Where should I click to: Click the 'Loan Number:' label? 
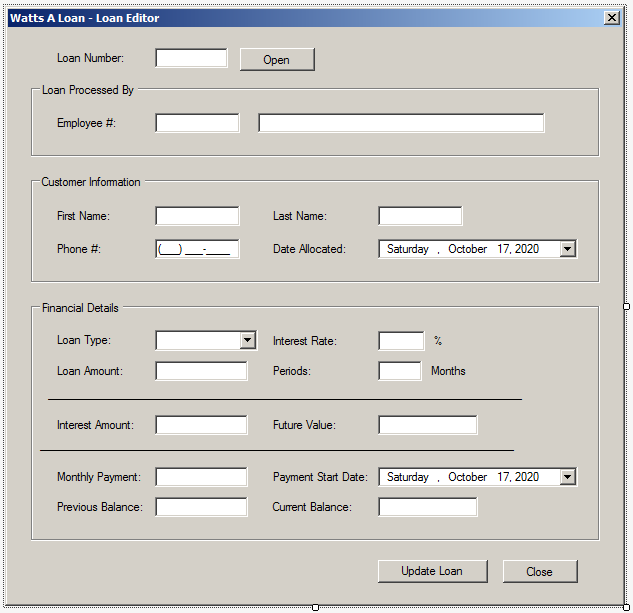(90, 58)
